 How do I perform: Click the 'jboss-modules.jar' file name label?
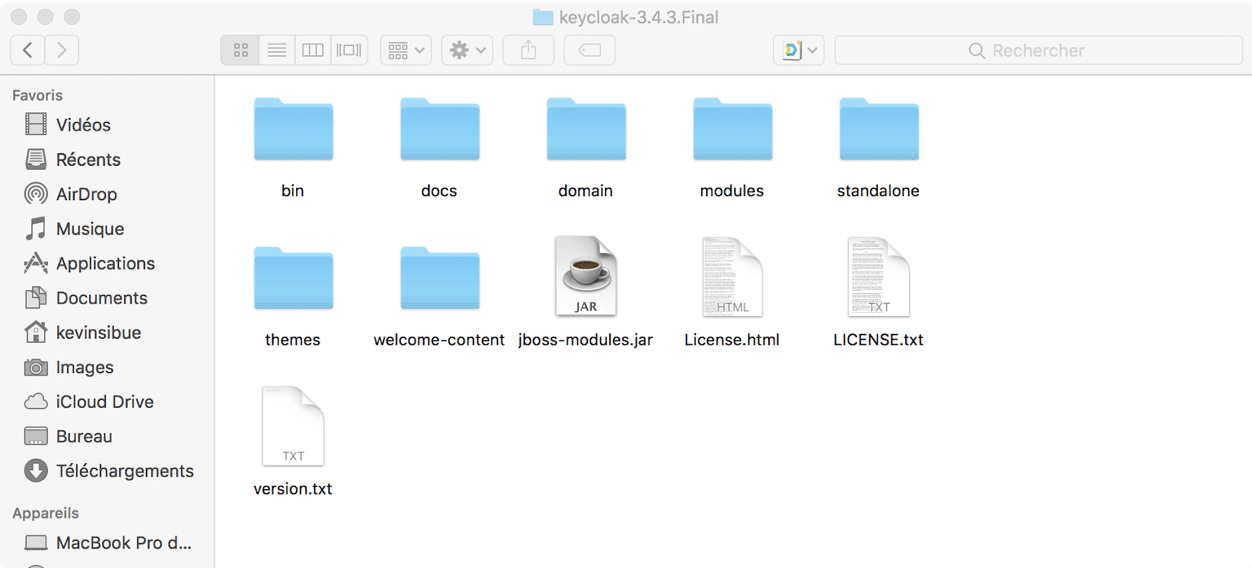586,340
